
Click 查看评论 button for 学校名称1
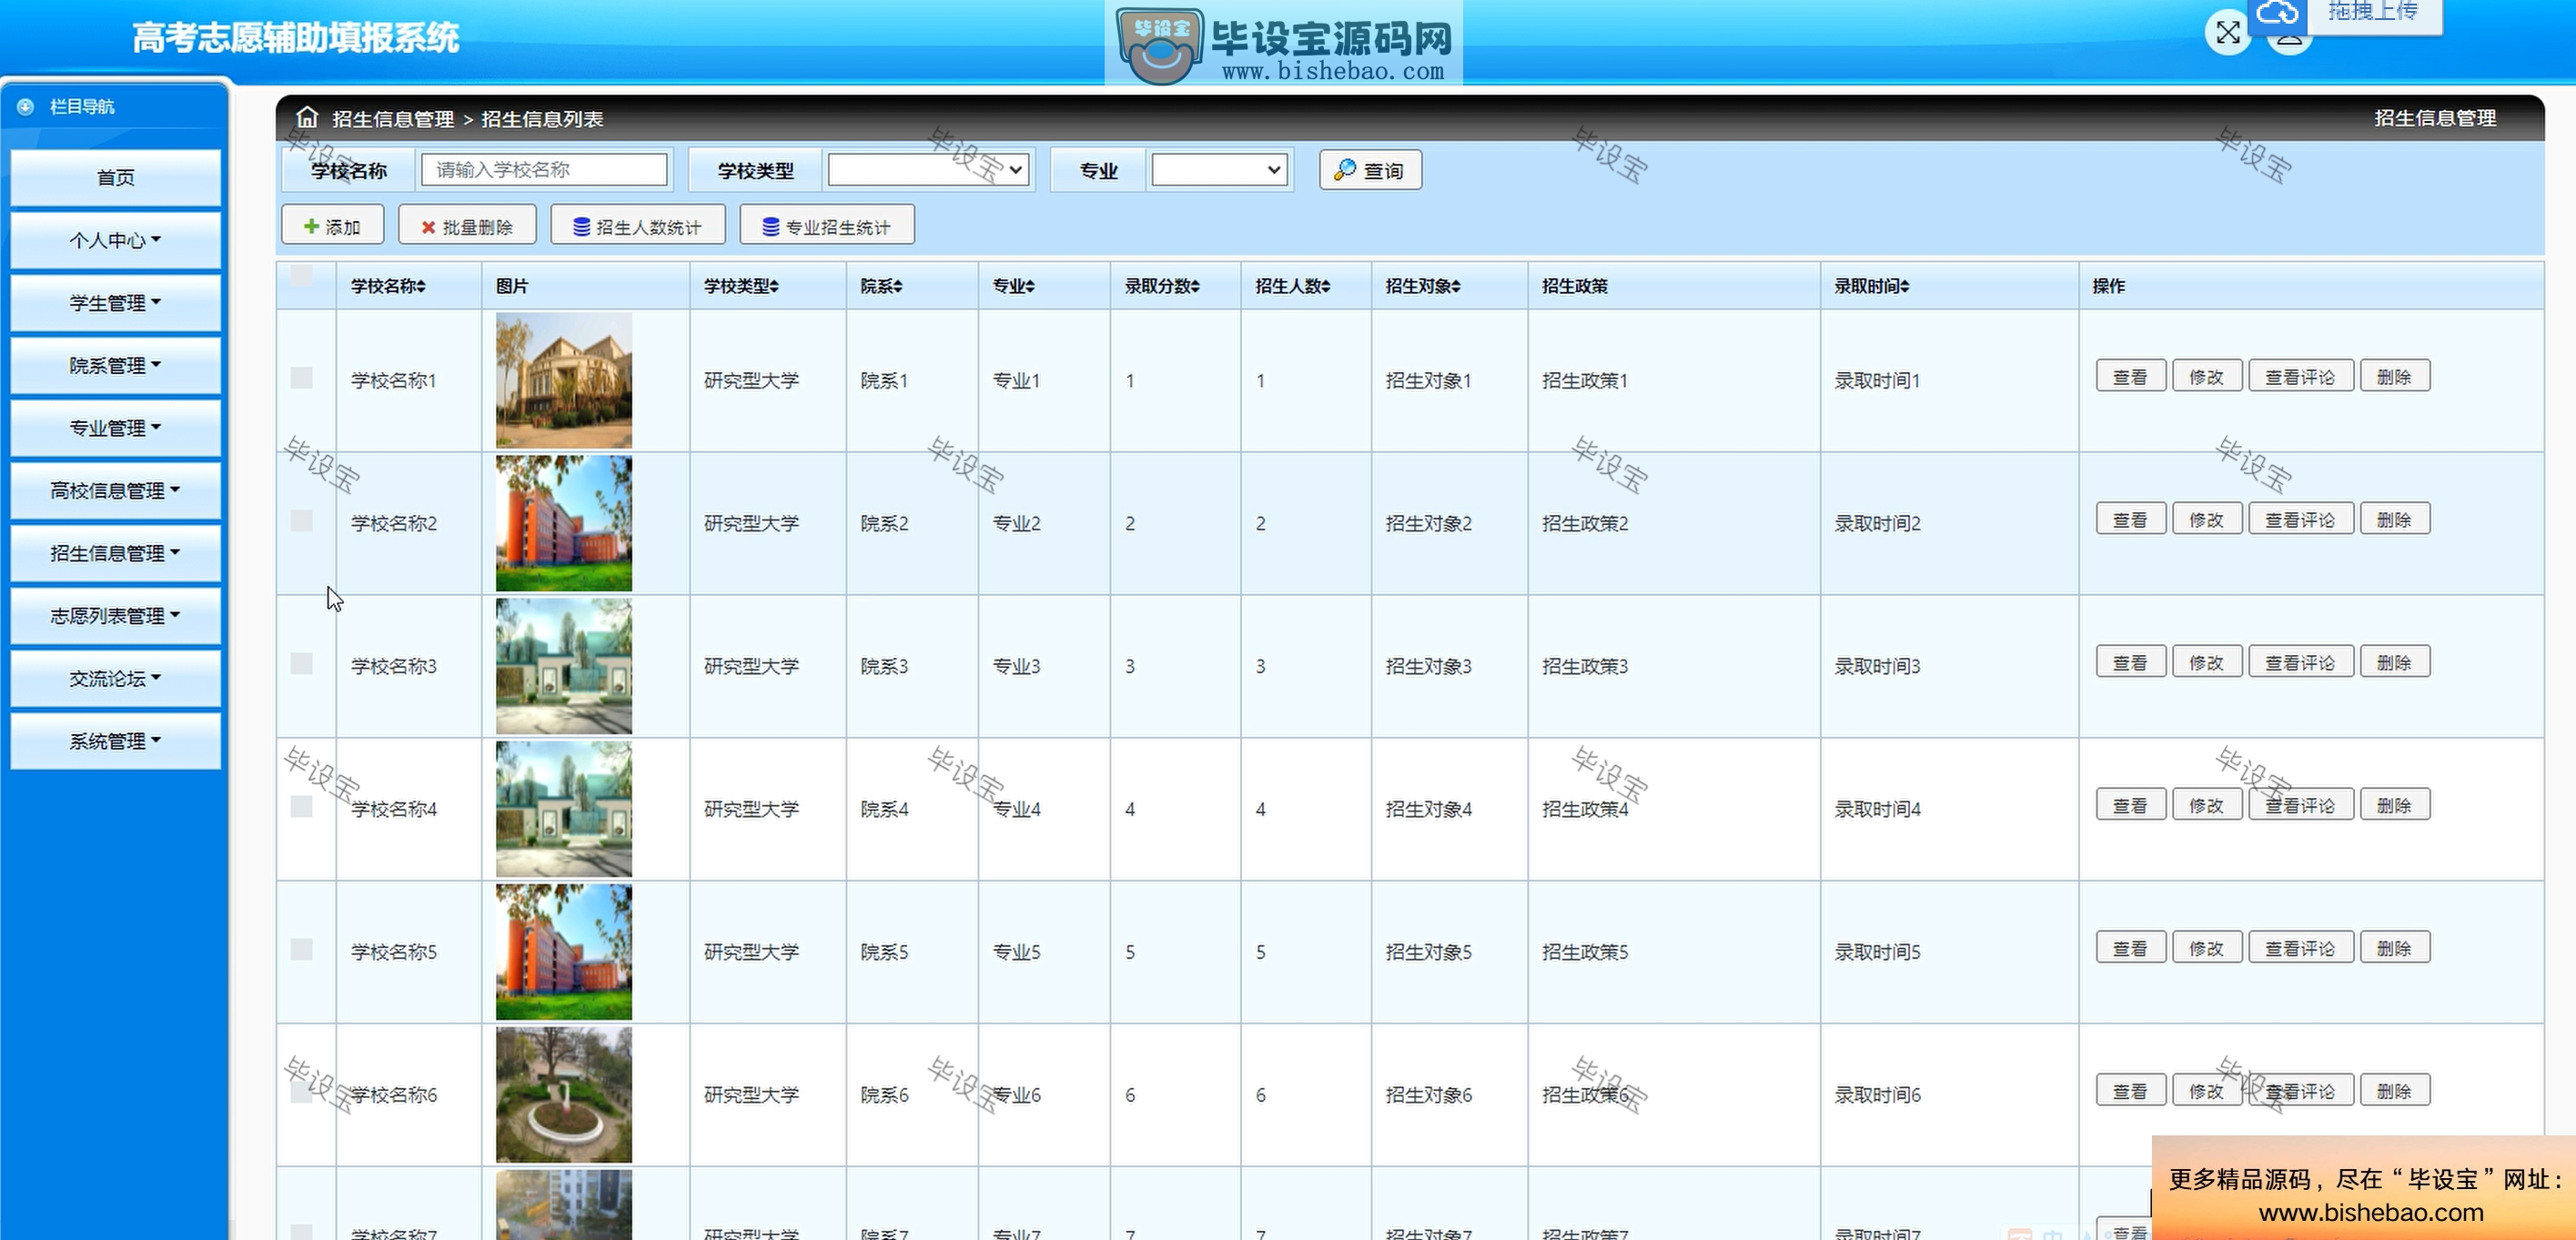click(x=2300, y=377)
